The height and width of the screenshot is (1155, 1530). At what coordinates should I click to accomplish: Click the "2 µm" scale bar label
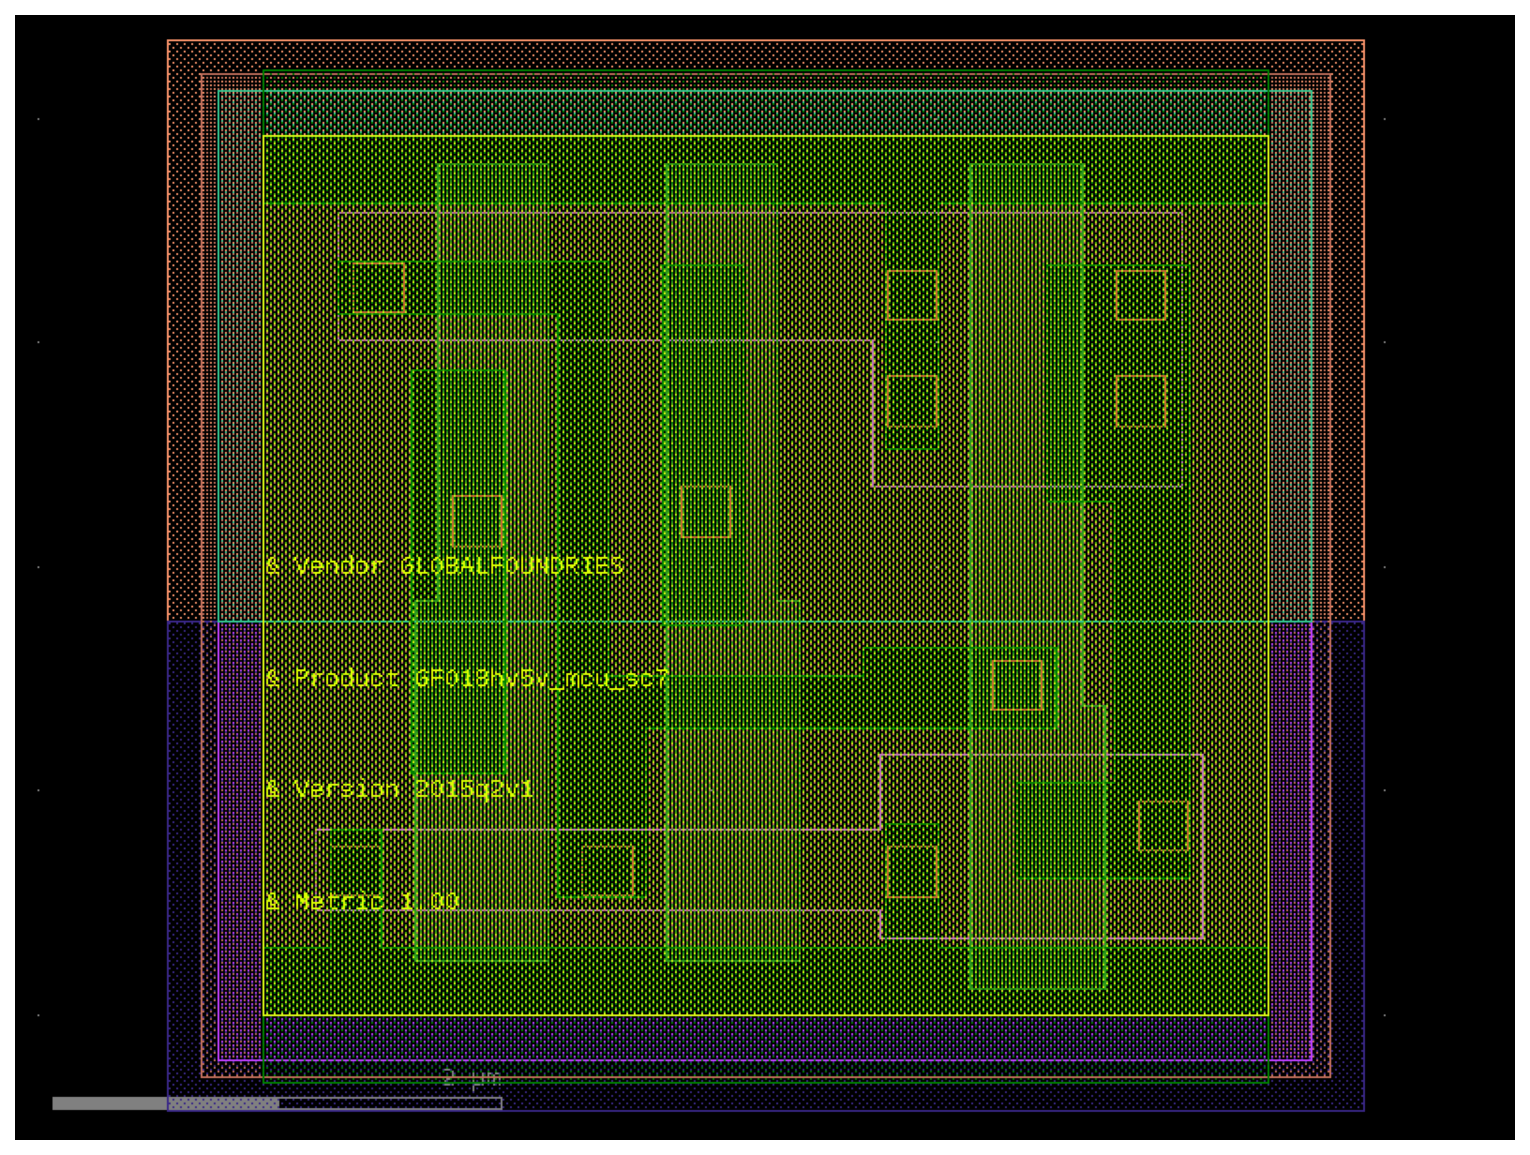(x=471, y=1078)
